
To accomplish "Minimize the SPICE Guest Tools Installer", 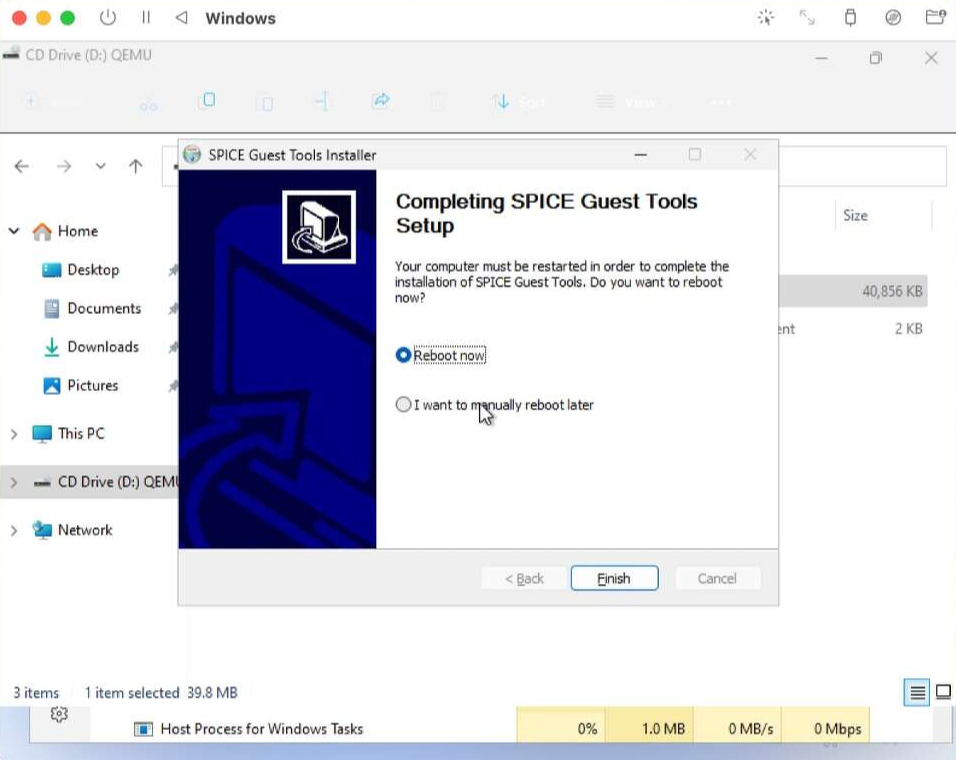I will click(640, 155).
